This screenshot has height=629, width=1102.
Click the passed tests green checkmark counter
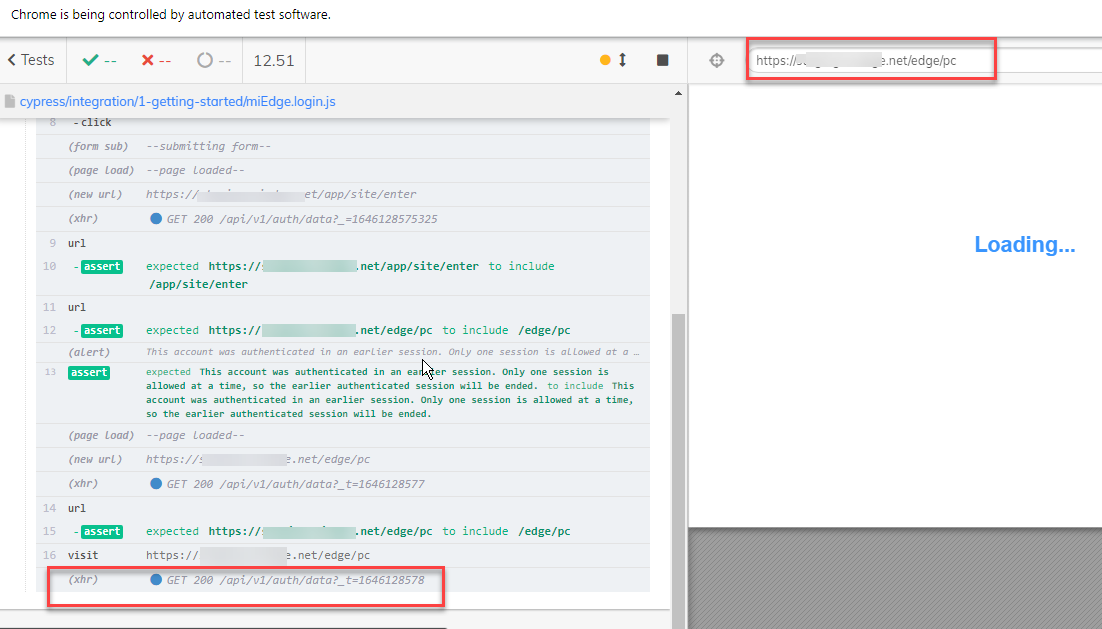pyautogui.click(x=99, y=60)
